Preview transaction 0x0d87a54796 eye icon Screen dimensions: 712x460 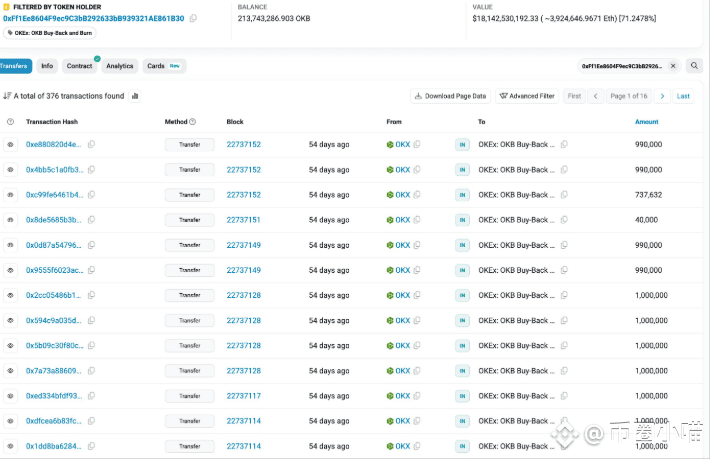click(x=10, y=245)
